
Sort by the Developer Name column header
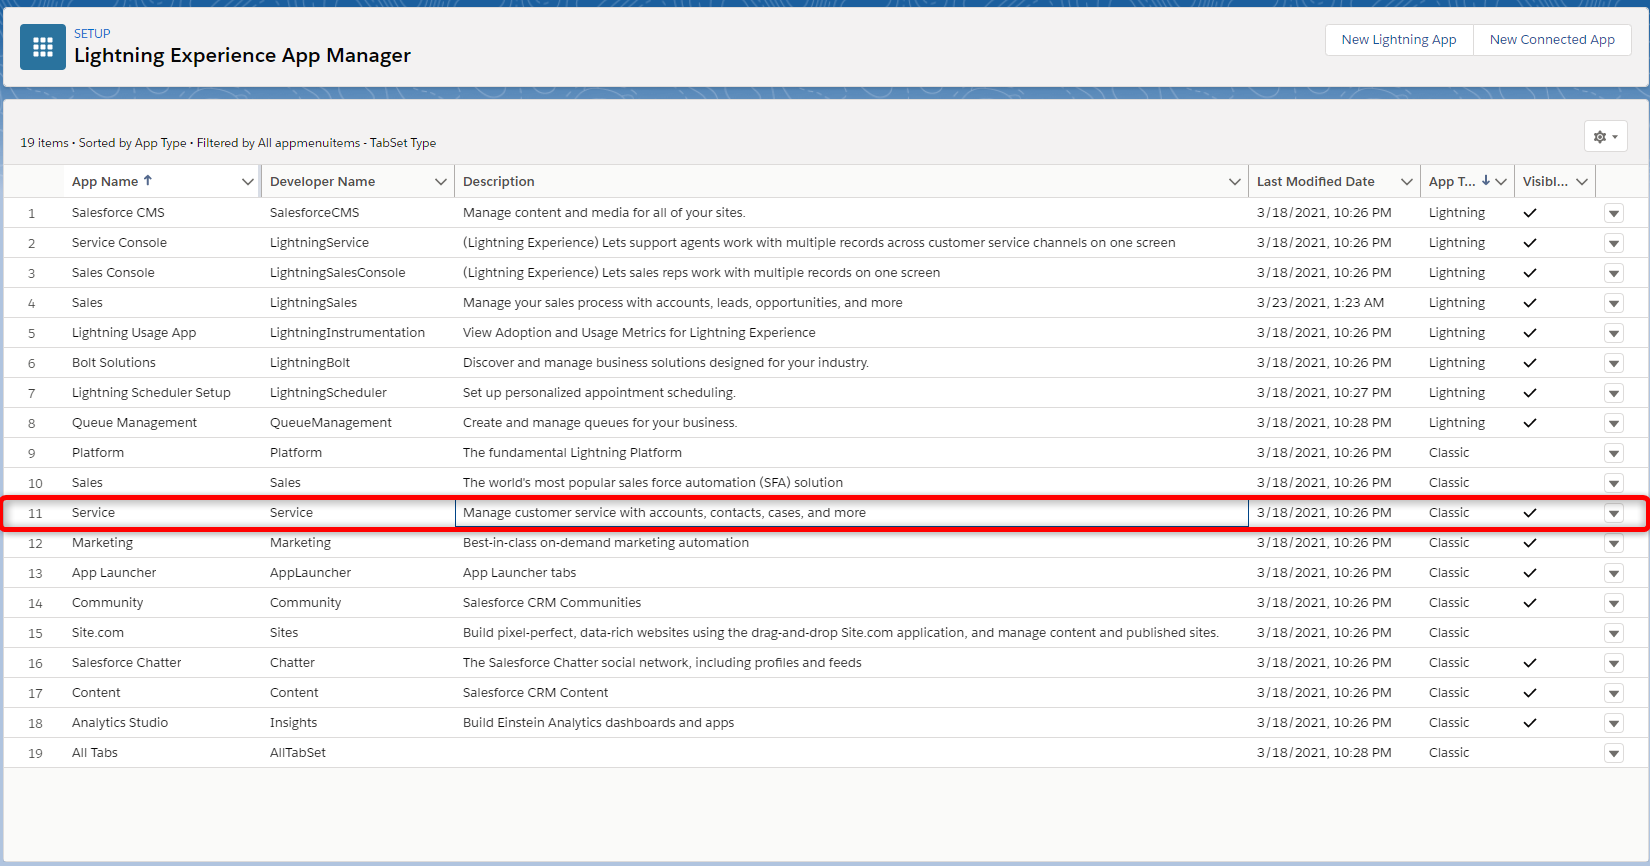[322, 182]
